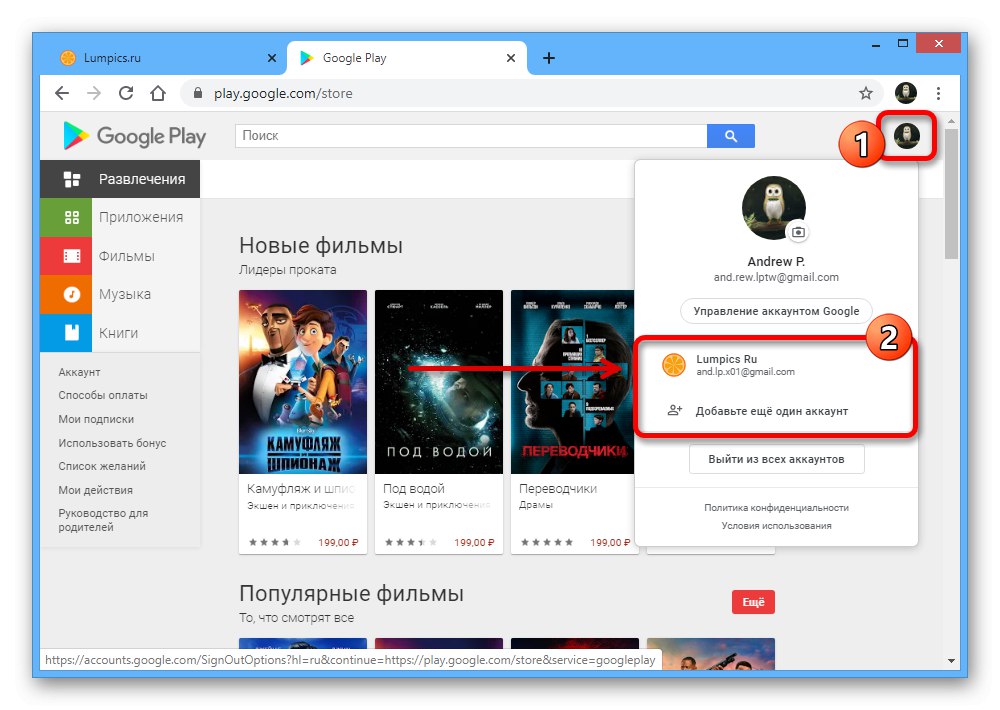Click the red Movies film icon
Screen dimensions: 1000x710
pos(71,256)
